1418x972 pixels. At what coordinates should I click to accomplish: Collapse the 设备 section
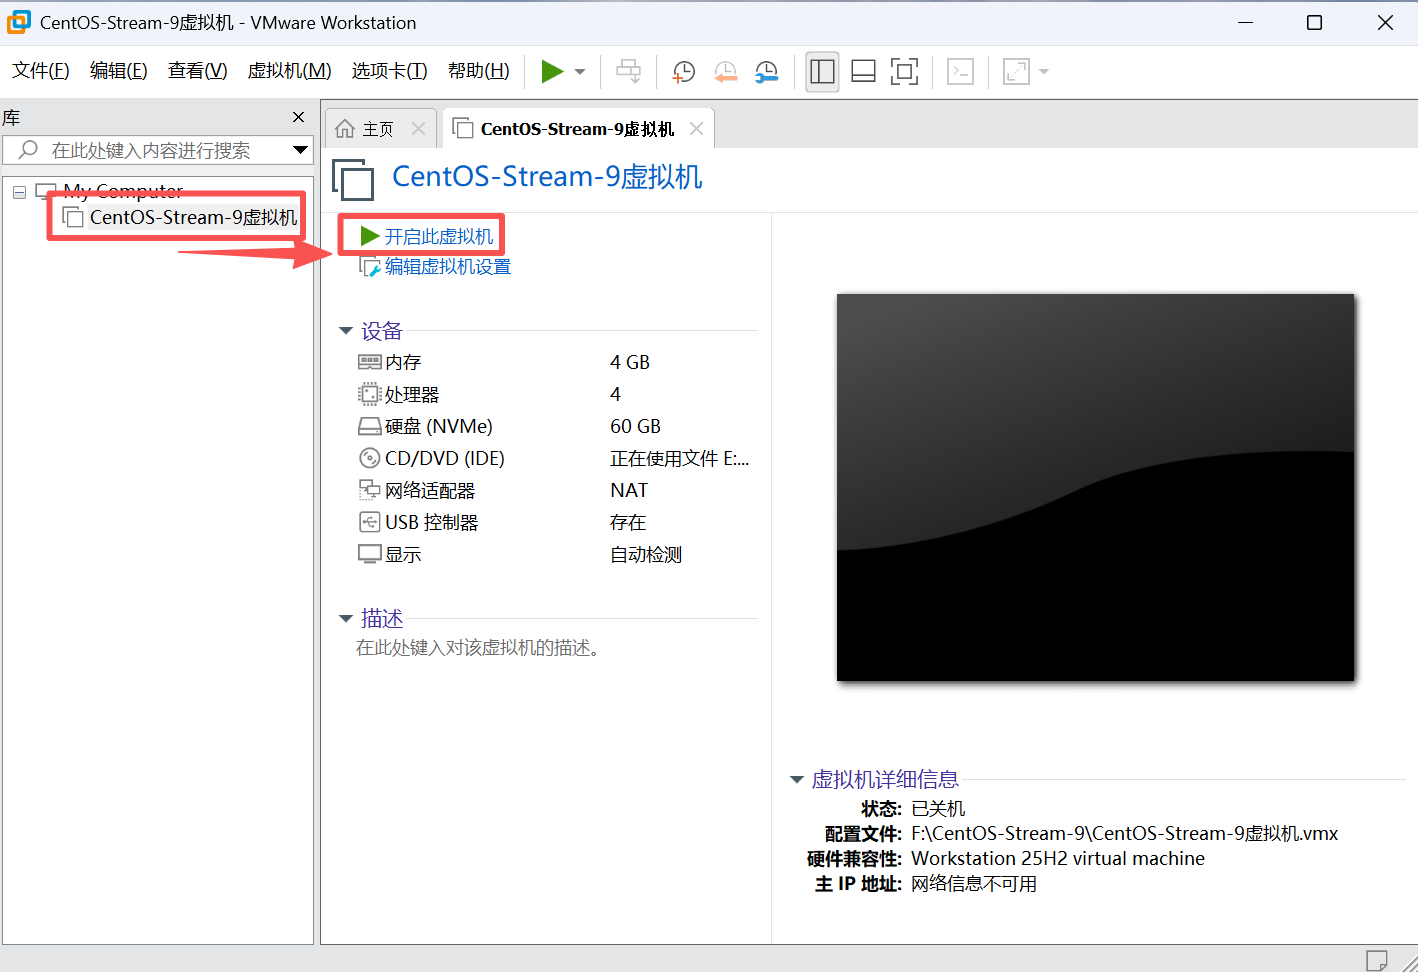click(x=346, y=331)
